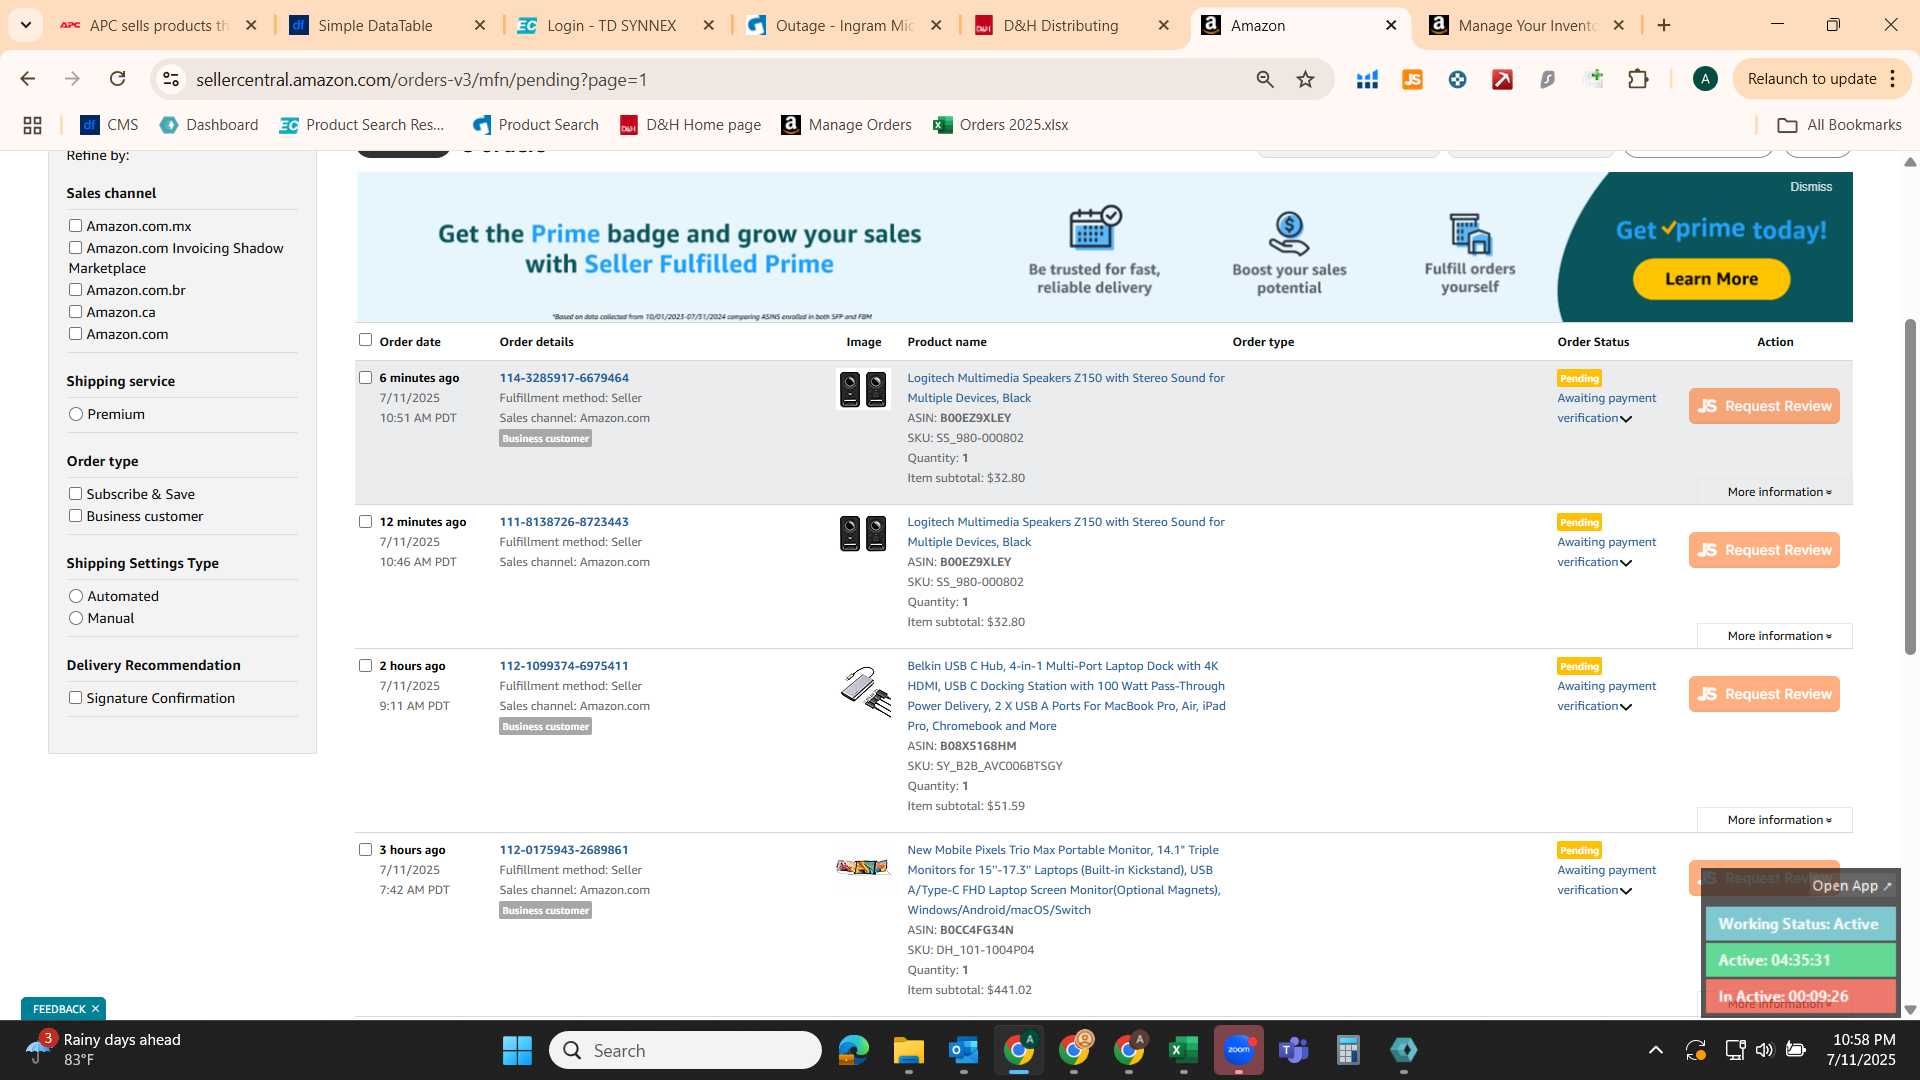Click the Windows taskbar search box
This screenshot has height=1080, width=1920.
pos(685,1050)
